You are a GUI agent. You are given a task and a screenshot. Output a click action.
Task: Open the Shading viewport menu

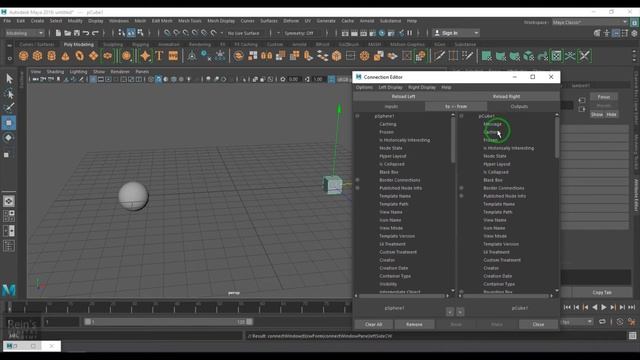(x=55, y=71)
